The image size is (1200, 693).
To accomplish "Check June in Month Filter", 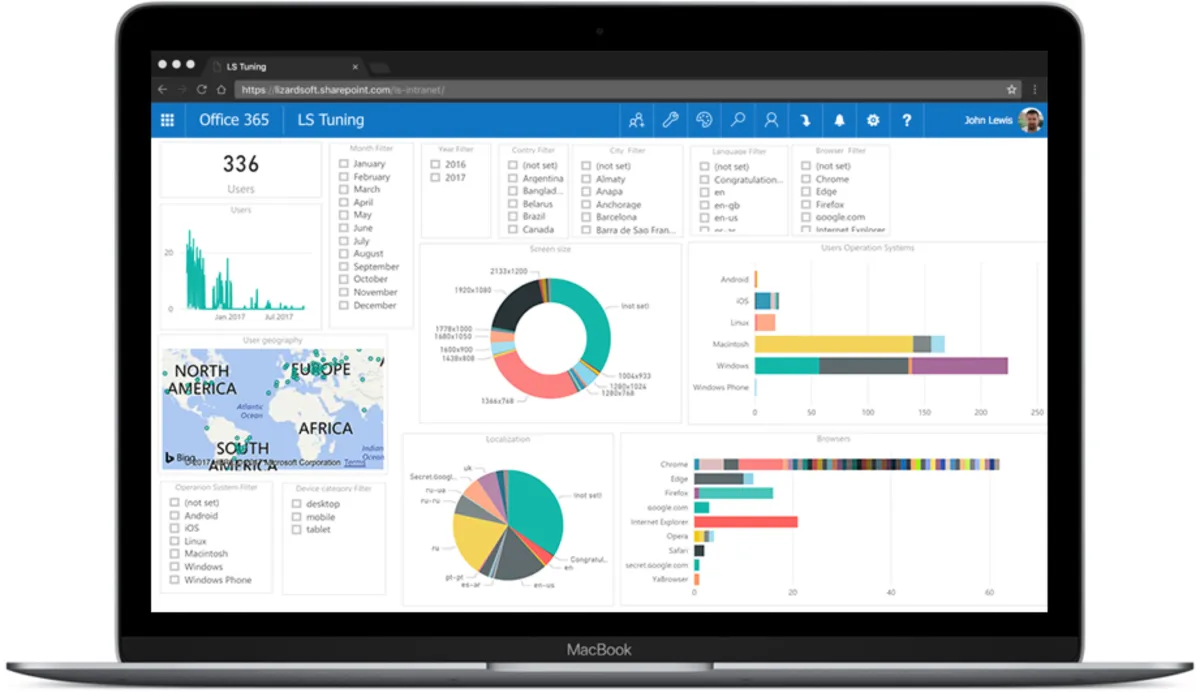I will pyautogui.click(x=344, y=228).
